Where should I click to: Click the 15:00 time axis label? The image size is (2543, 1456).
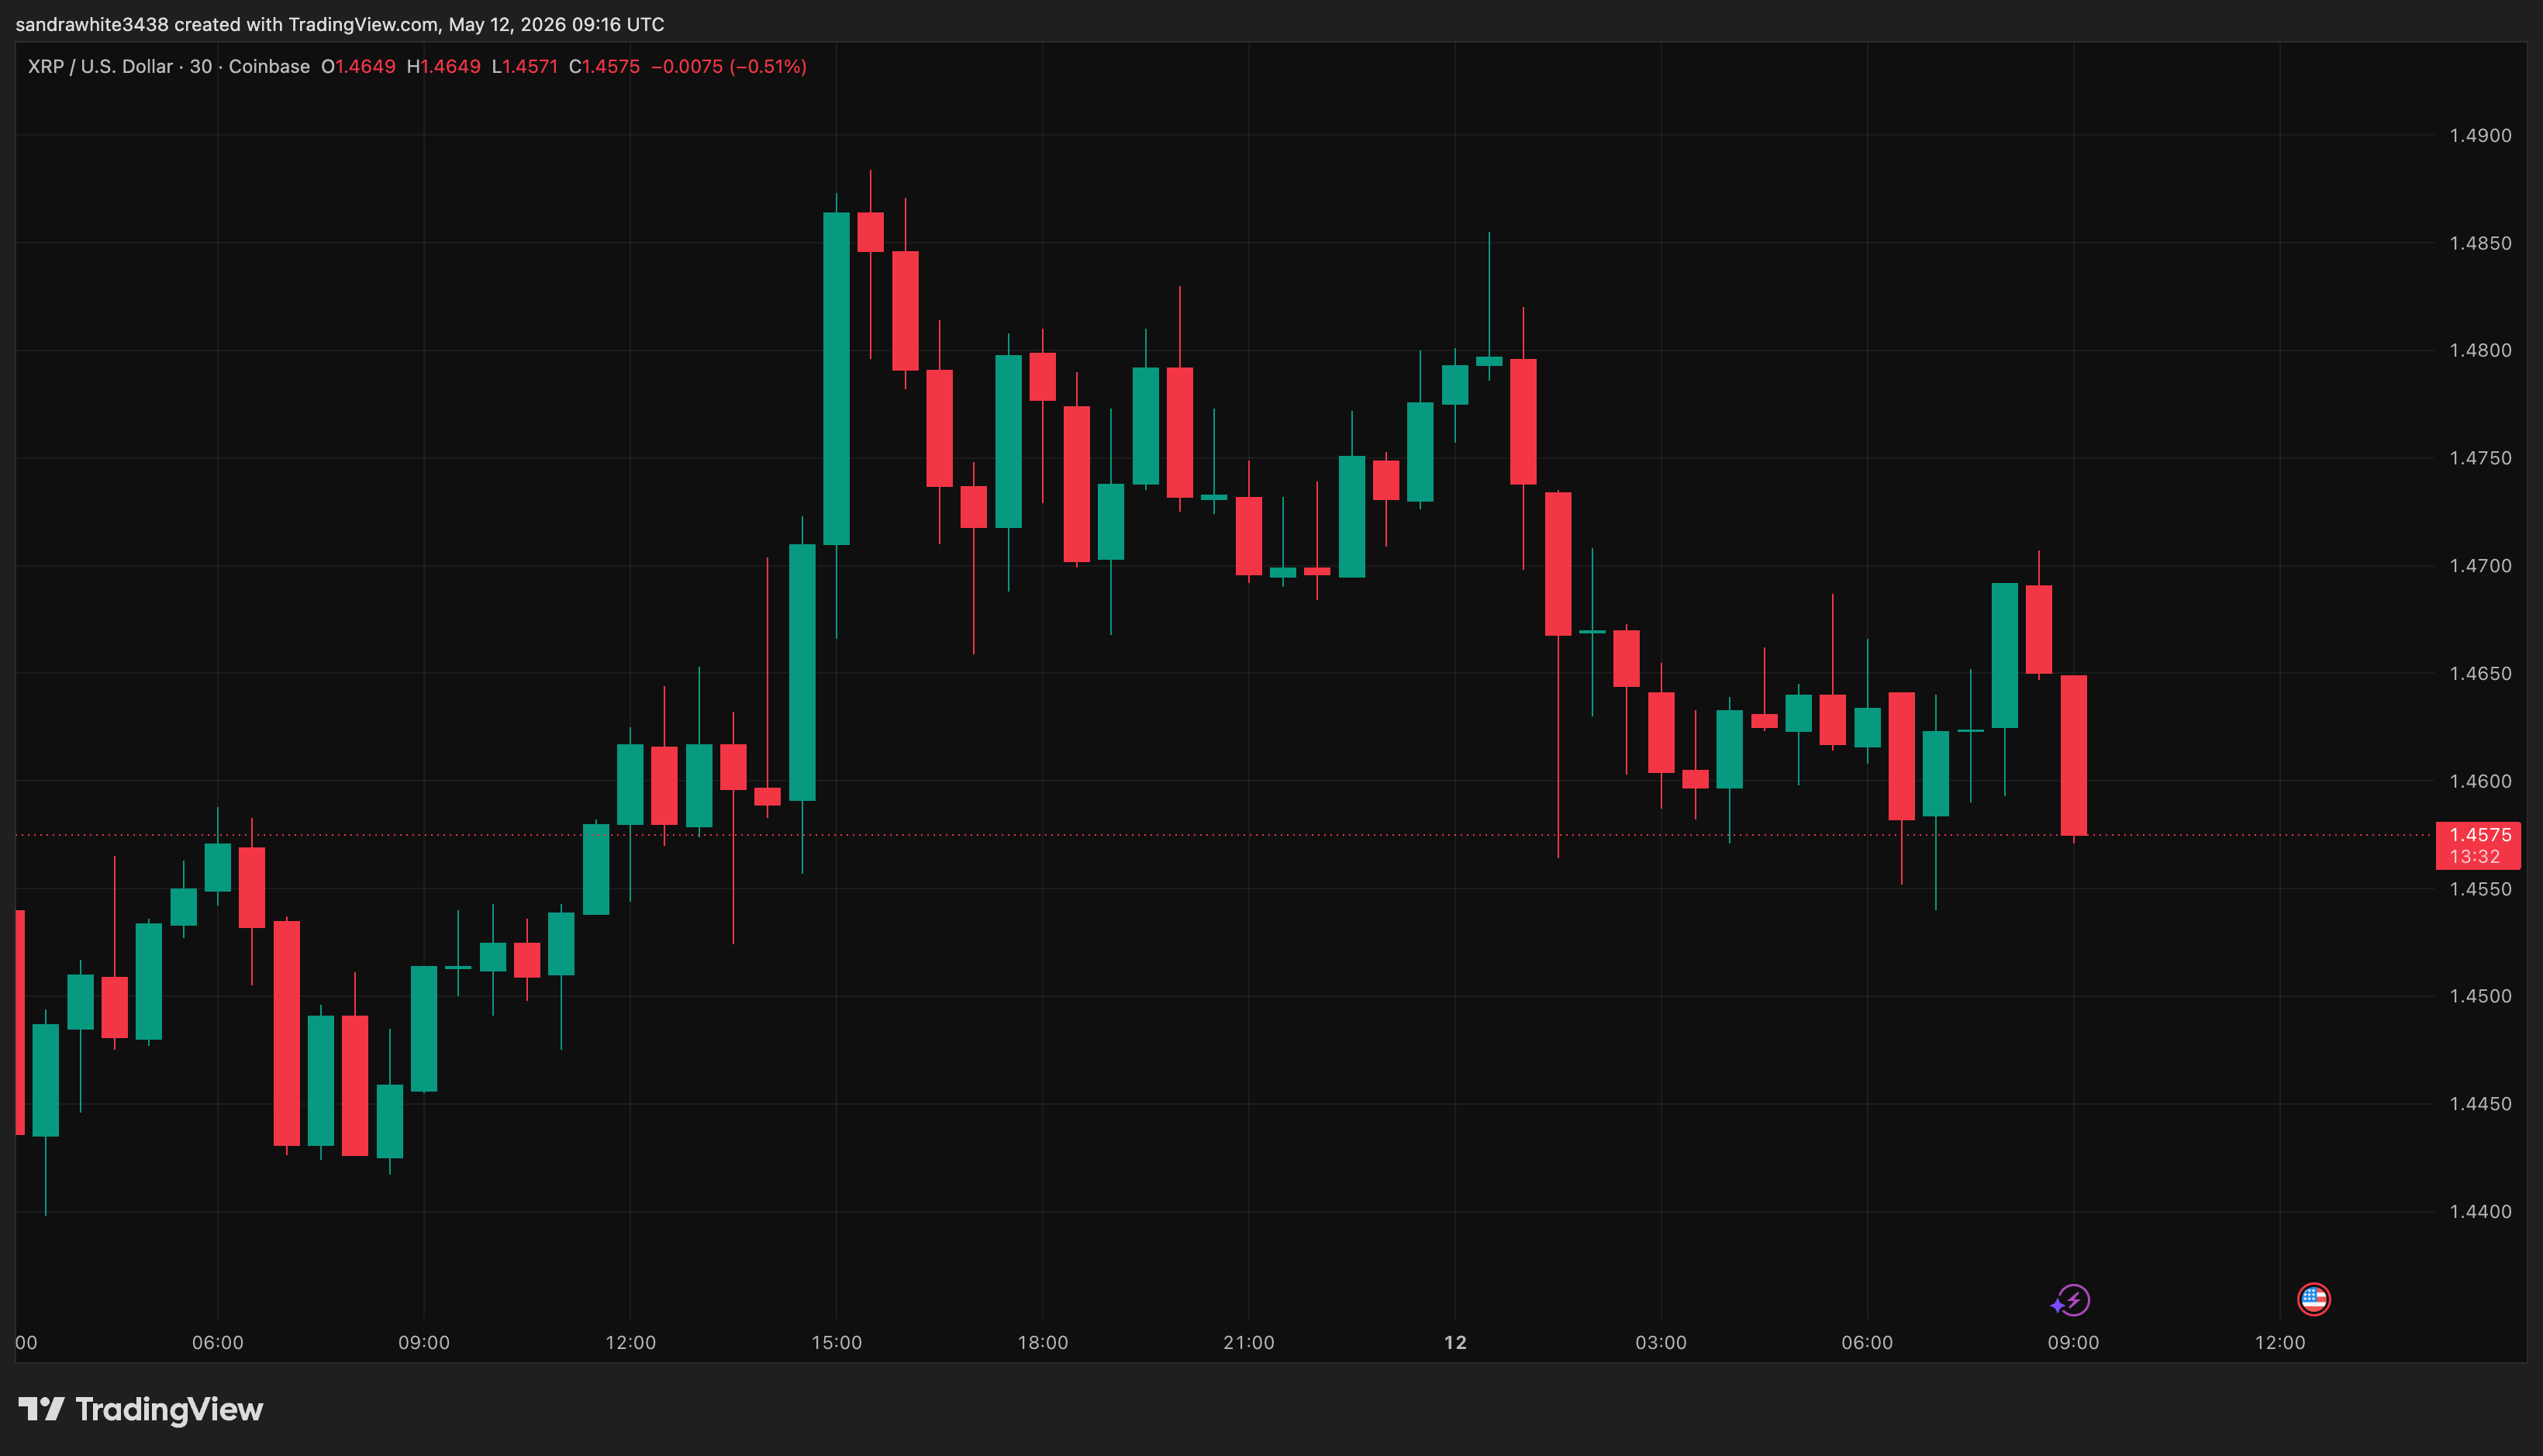[837, 1342]
